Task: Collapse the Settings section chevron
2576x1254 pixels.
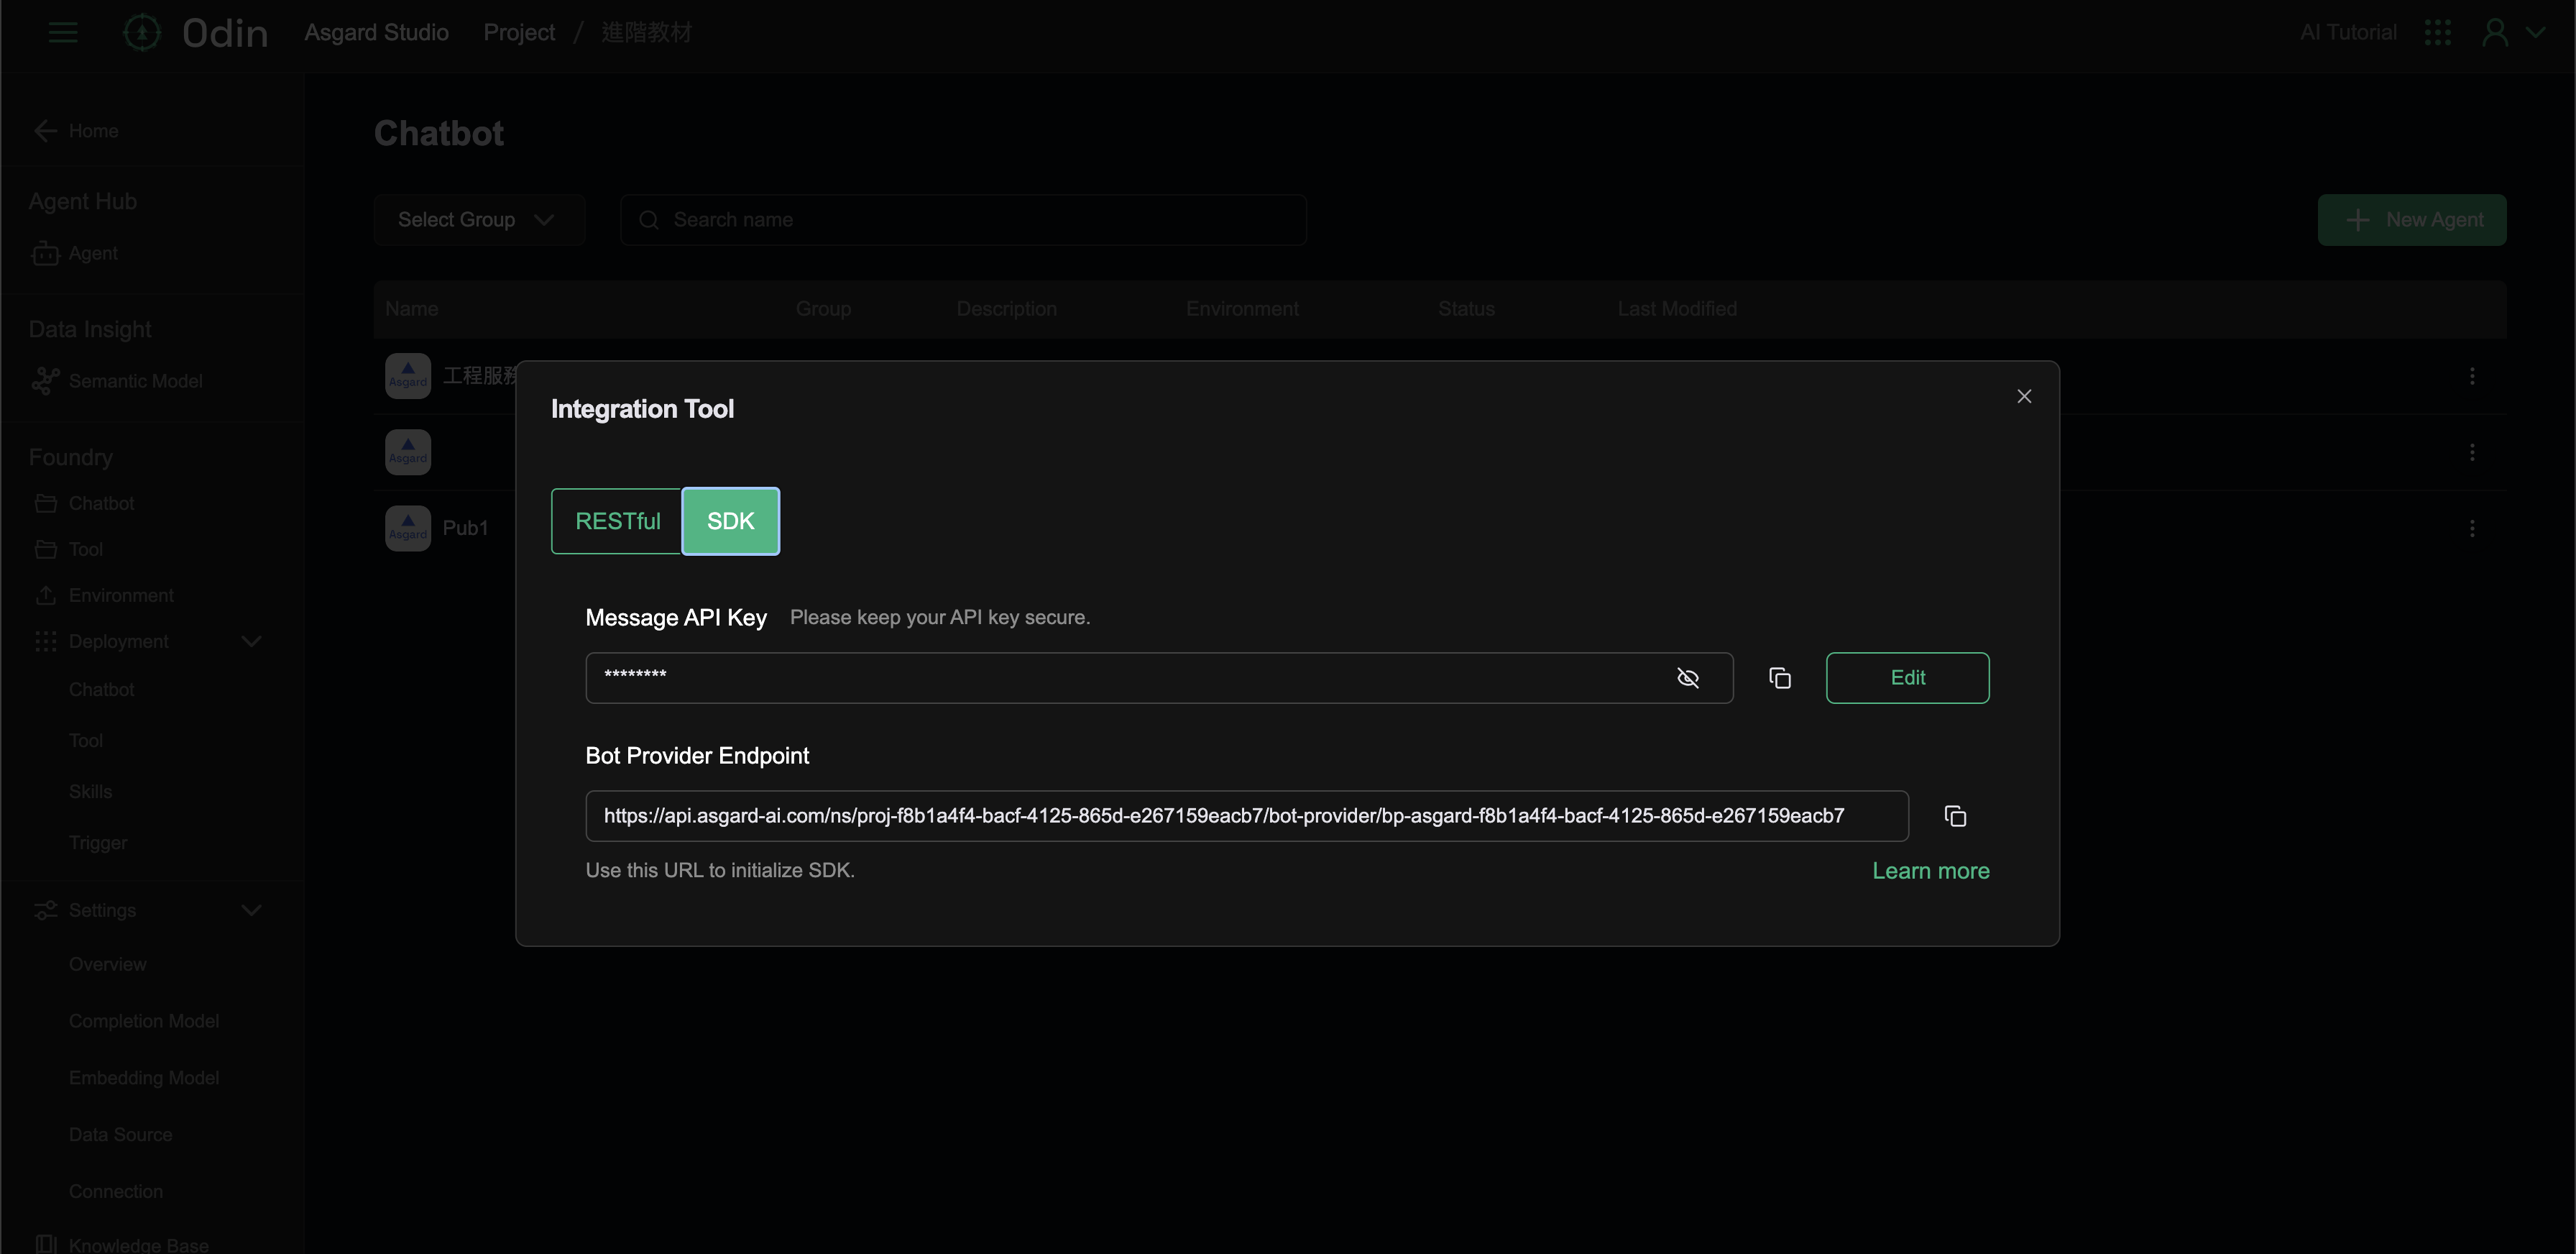Action: click(251, 910)
